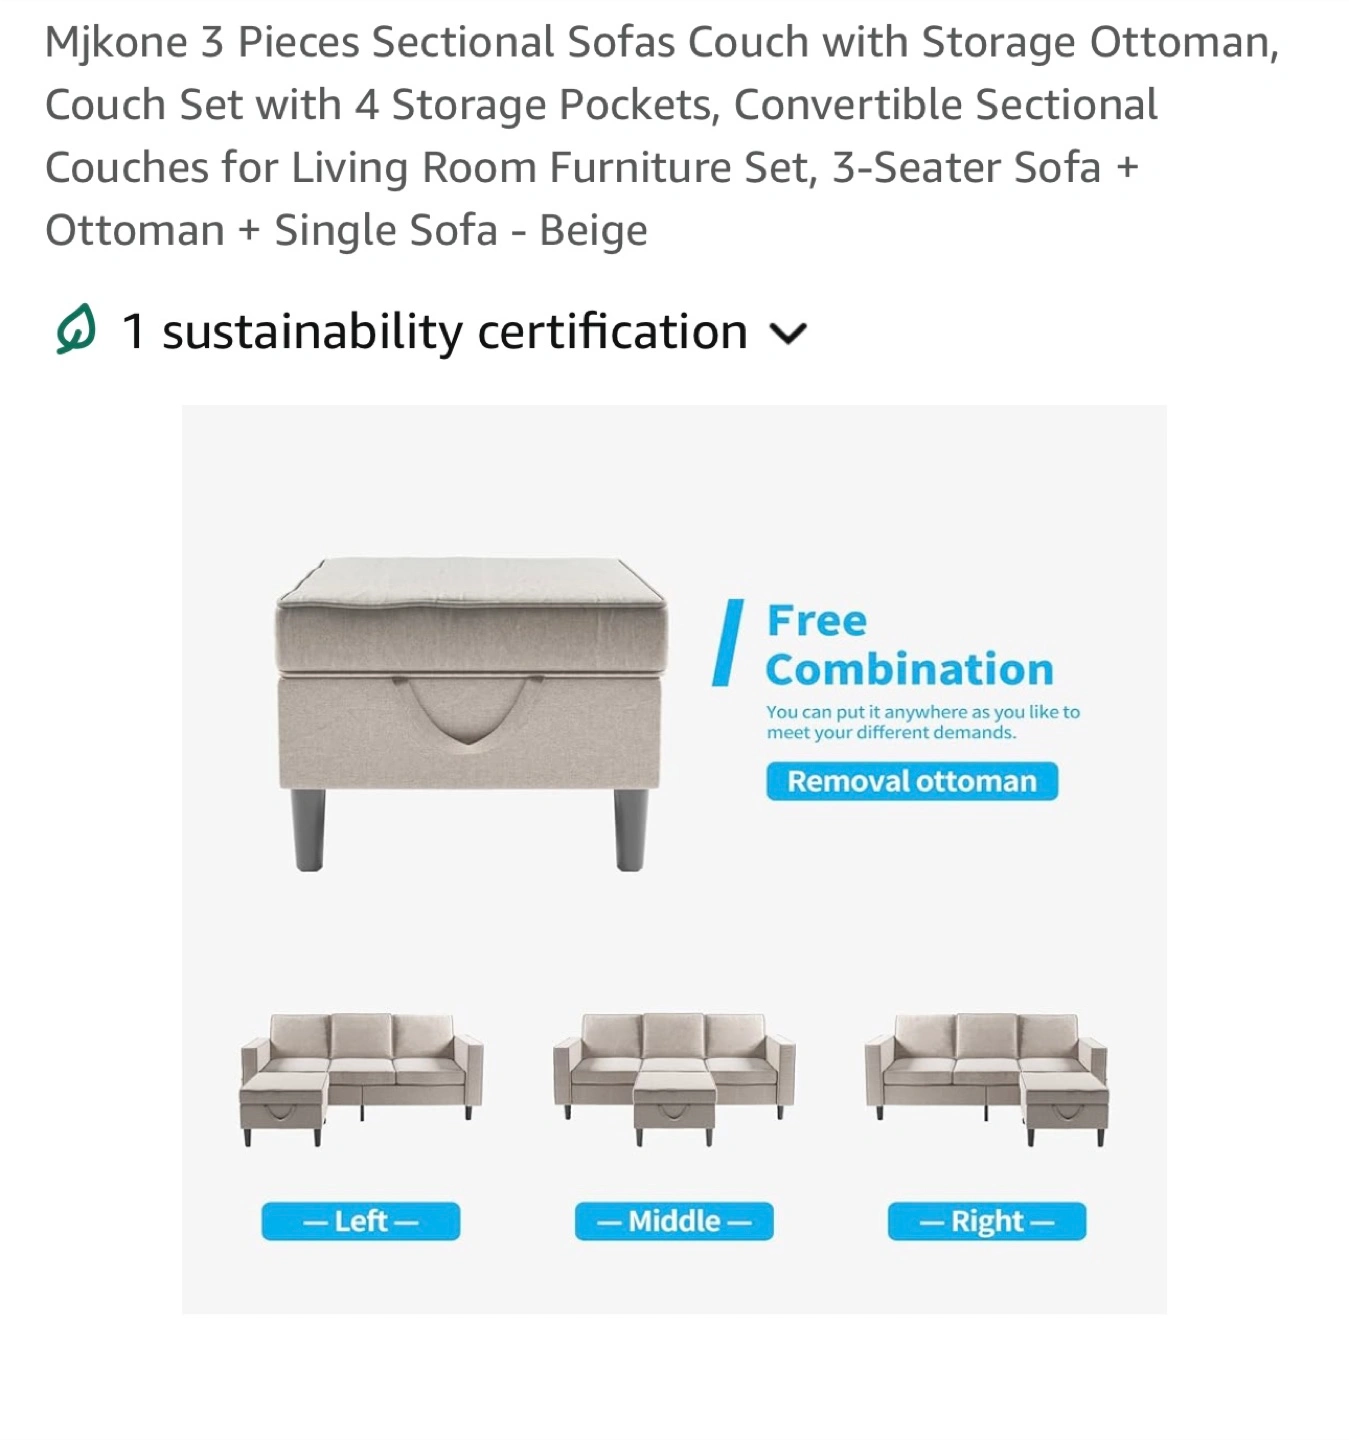This screenshot has width=1349, height=1440.
Task: Tap the Removal ottoman blue label
Action: pyautogui.click(x=912, y=781)
